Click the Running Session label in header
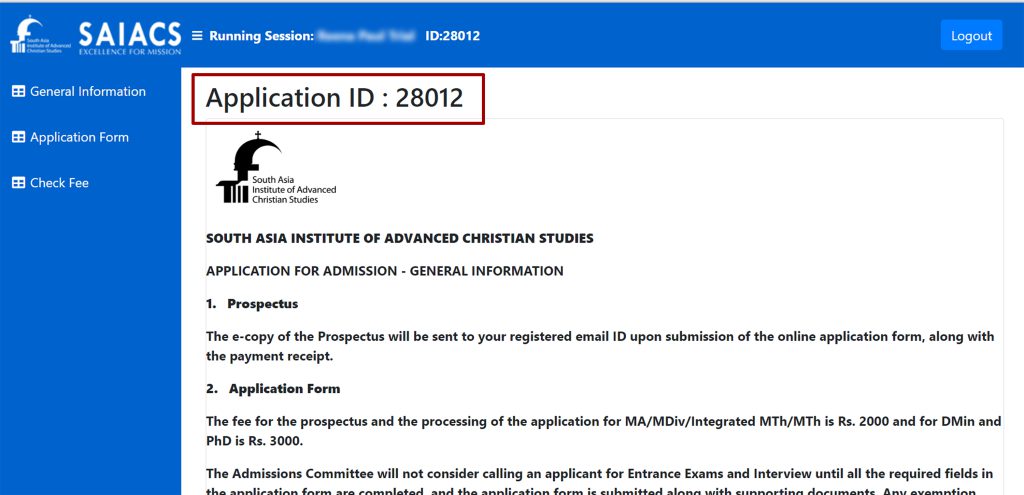 [x=262, y=36]
